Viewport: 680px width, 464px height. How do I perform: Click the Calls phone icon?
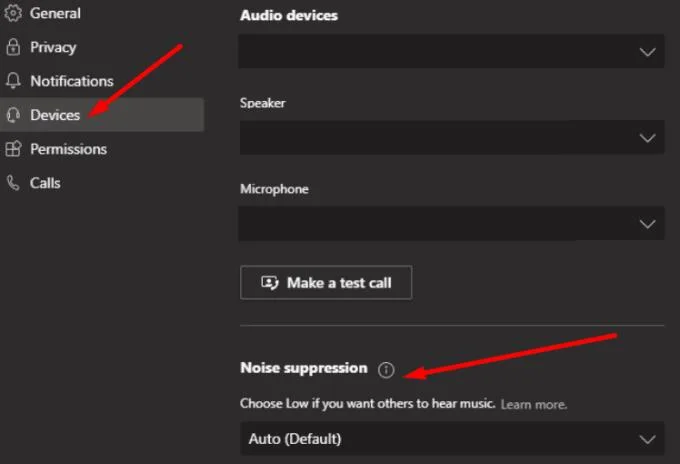tap(13, 183)
